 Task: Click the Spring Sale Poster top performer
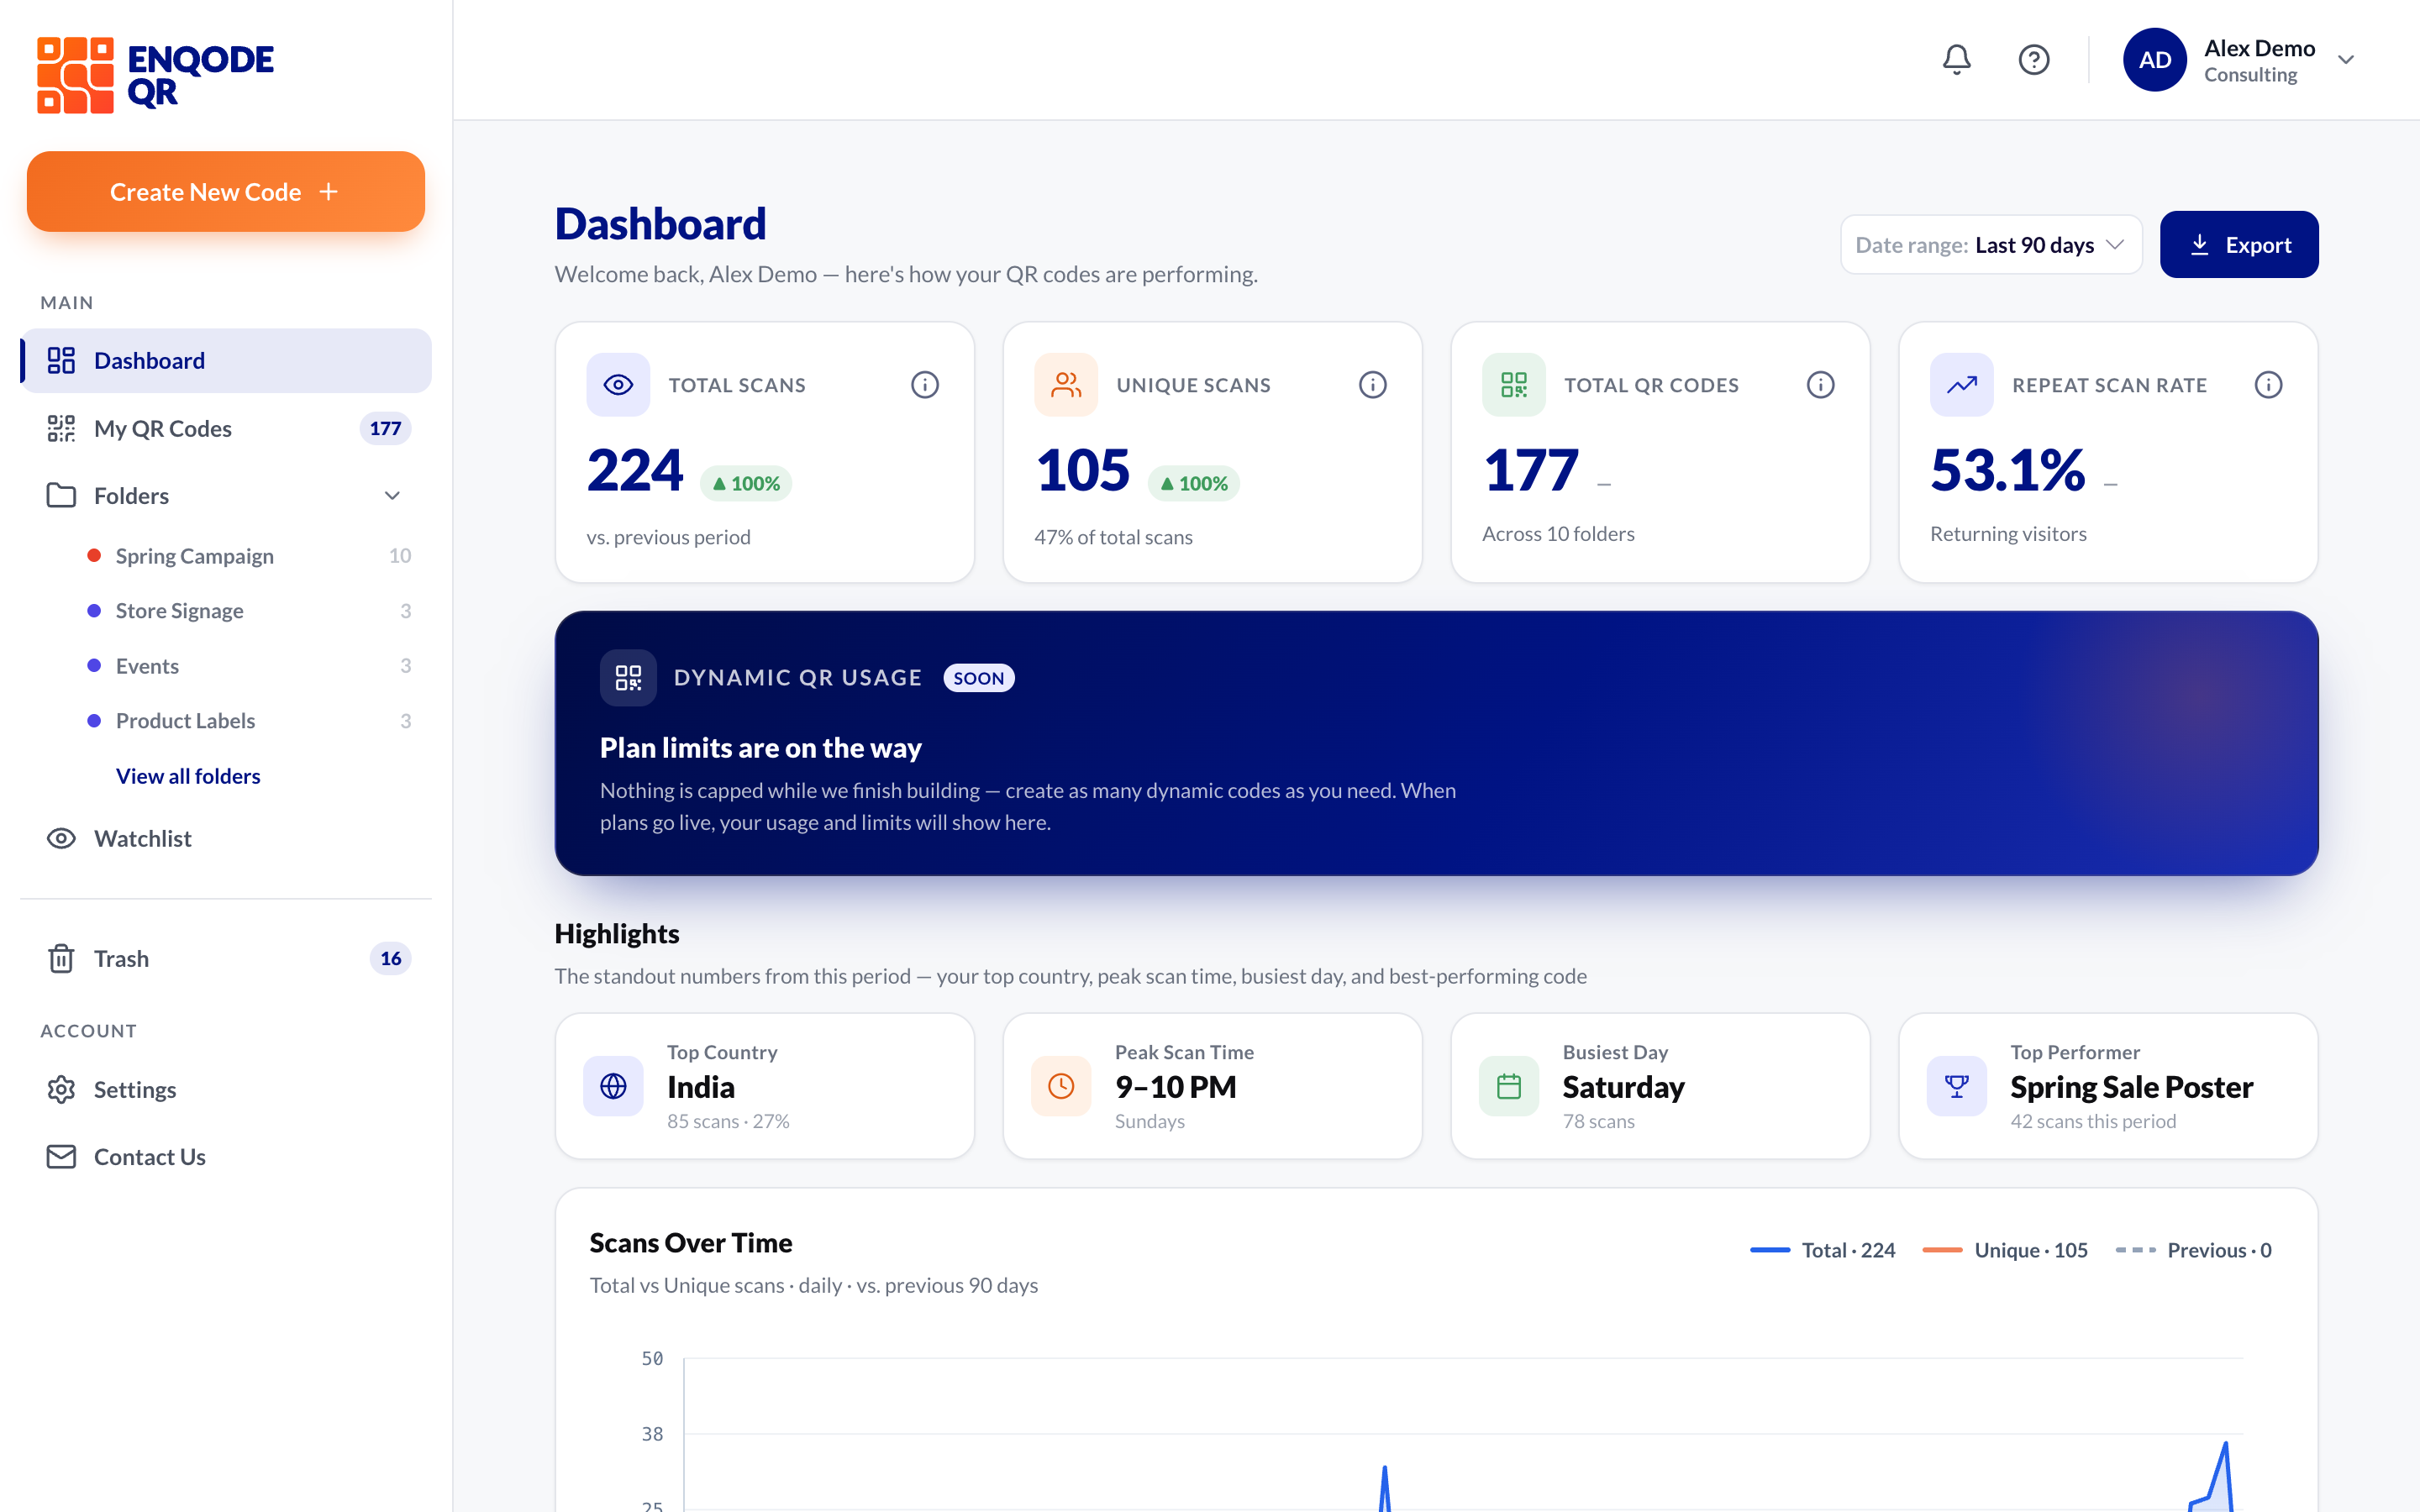tap(2131, 1087)
